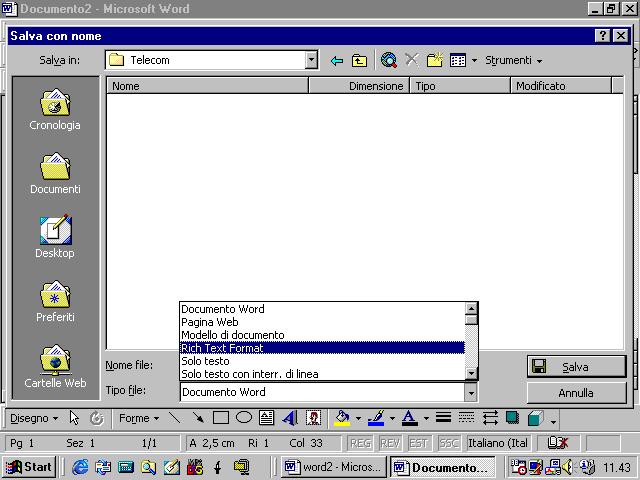Toggle REV track changes indicator

coord(390,443)
